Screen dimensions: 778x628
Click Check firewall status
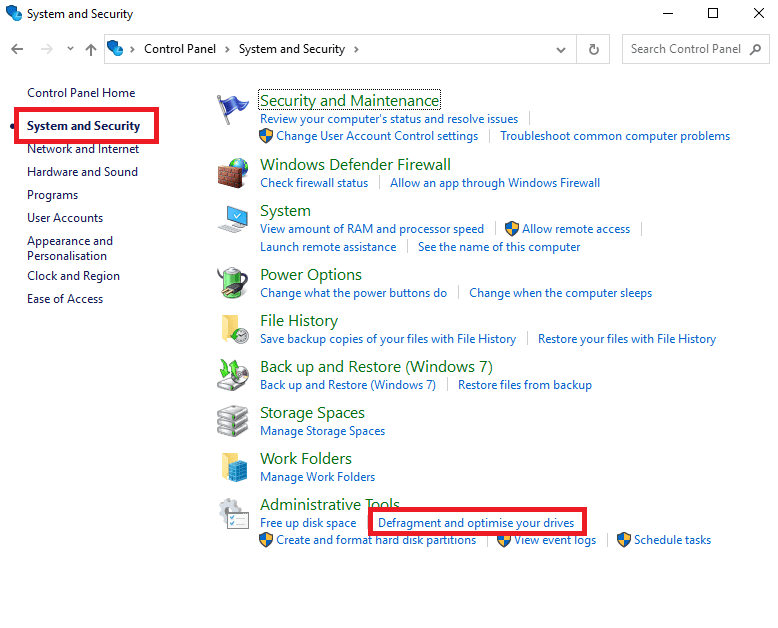(314, 183)
